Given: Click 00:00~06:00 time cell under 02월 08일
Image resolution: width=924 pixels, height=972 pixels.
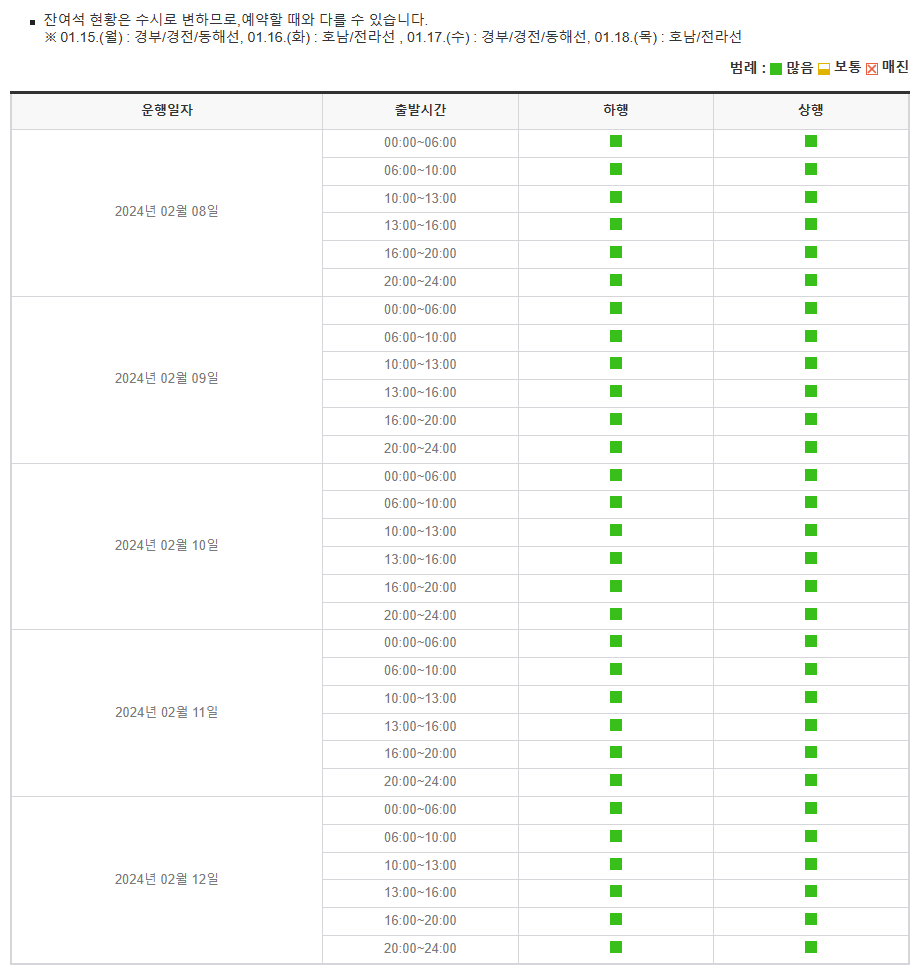Looking at the screenshot, I should [x=420, y=143].
